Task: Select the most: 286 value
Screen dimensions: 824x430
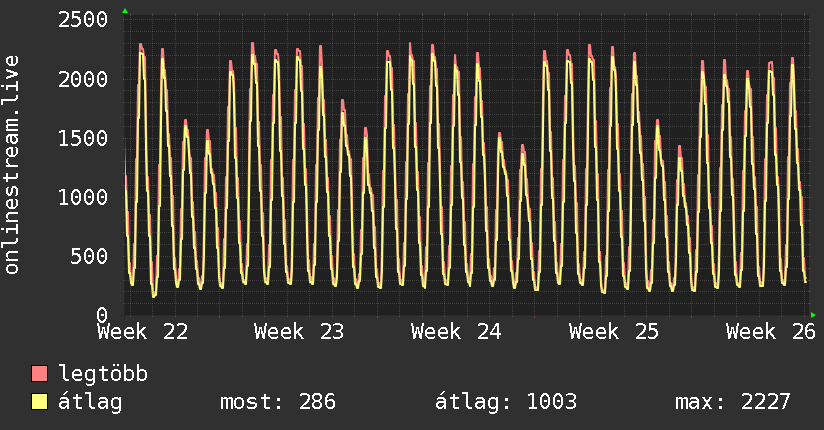Action: (277, 402)
